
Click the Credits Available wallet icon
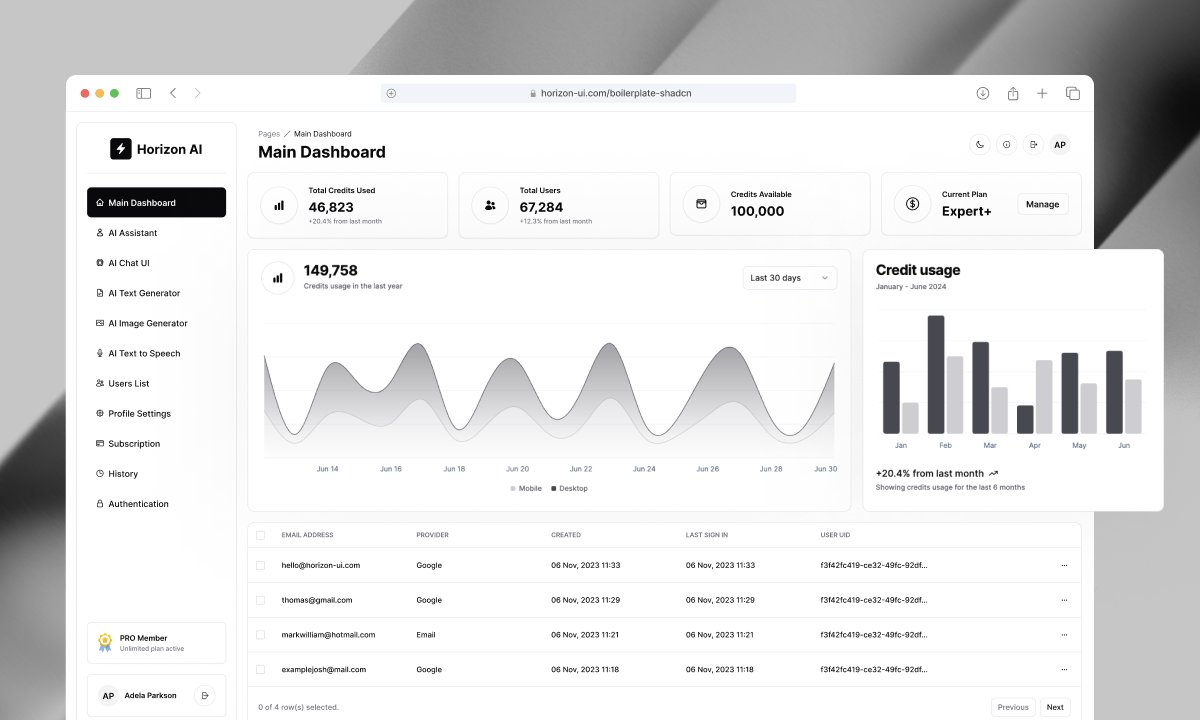coord(701,204)
